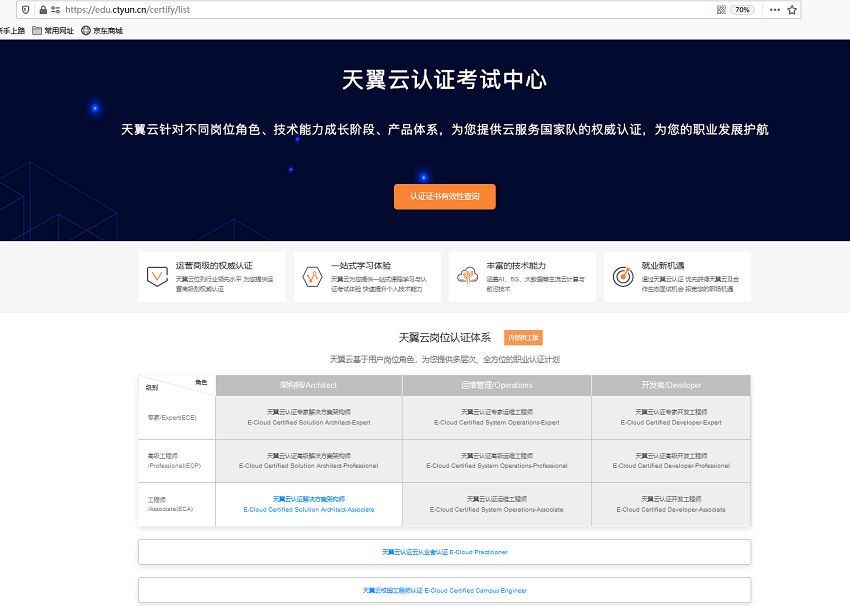Open E-Cloud Certified Developer-Expert cell
This screenshot has width=850, height=606.
click(x=671, y=417)
